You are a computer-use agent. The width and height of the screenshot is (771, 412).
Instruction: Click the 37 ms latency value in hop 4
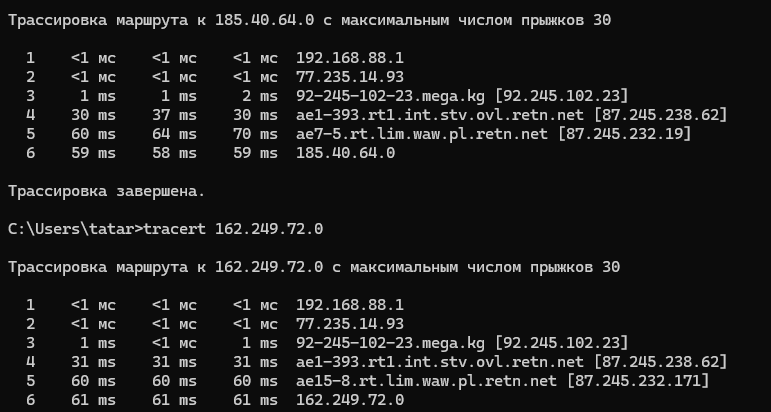(x=174, y=115)
